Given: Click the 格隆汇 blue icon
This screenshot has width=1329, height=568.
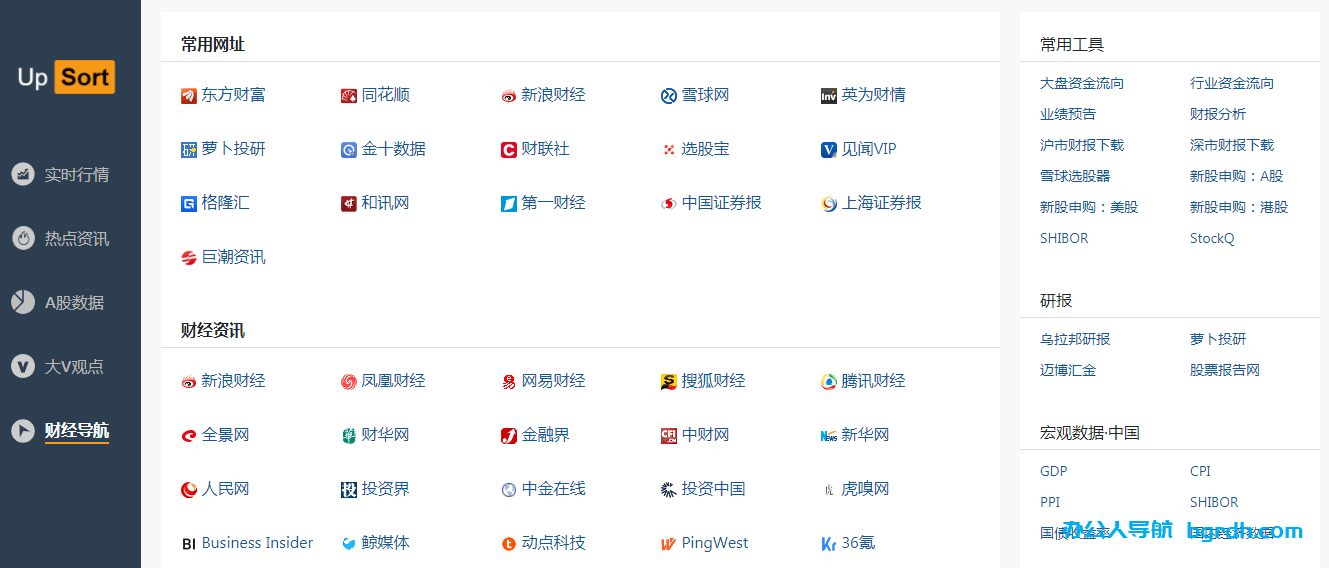Looking at the screenshot, I should point(189,204).
